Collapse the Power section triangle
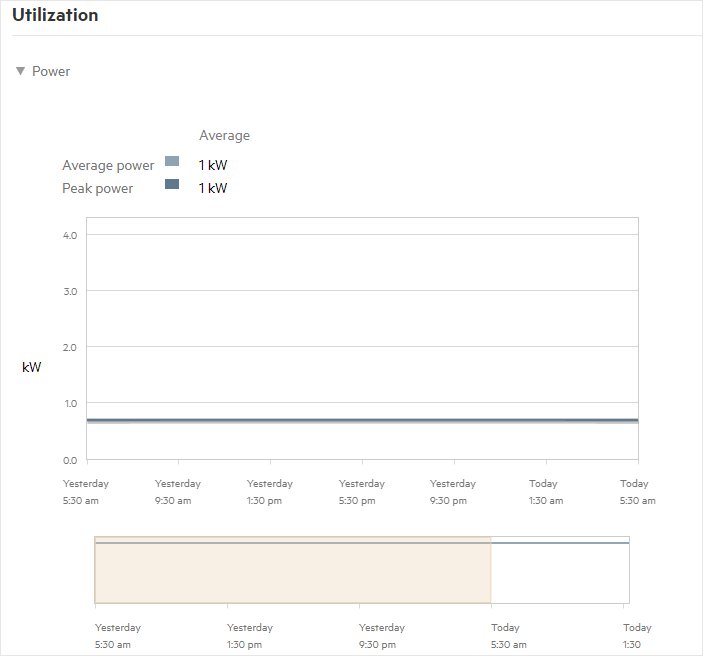Image resolution: width=703 pixels, height=656 pixels. point(20,71)
